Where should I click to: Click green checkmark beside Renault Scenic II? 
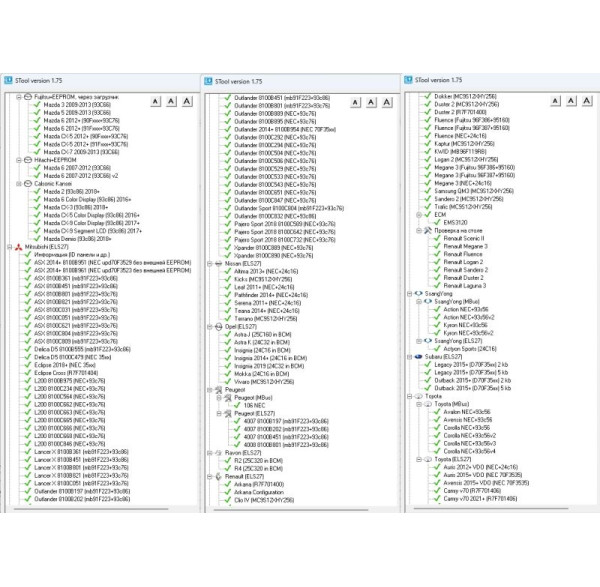click(434, 239)
